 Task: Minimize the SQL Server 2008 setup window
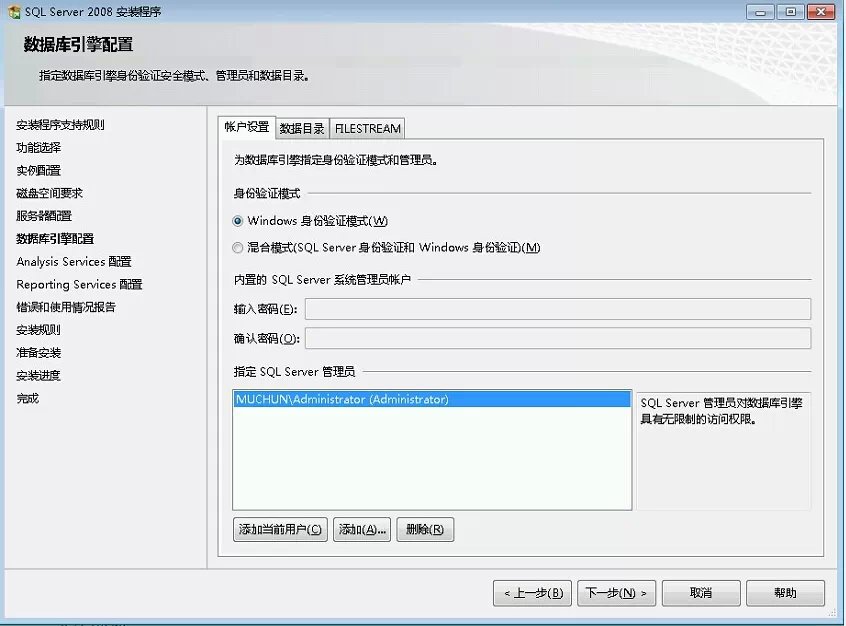760,12
